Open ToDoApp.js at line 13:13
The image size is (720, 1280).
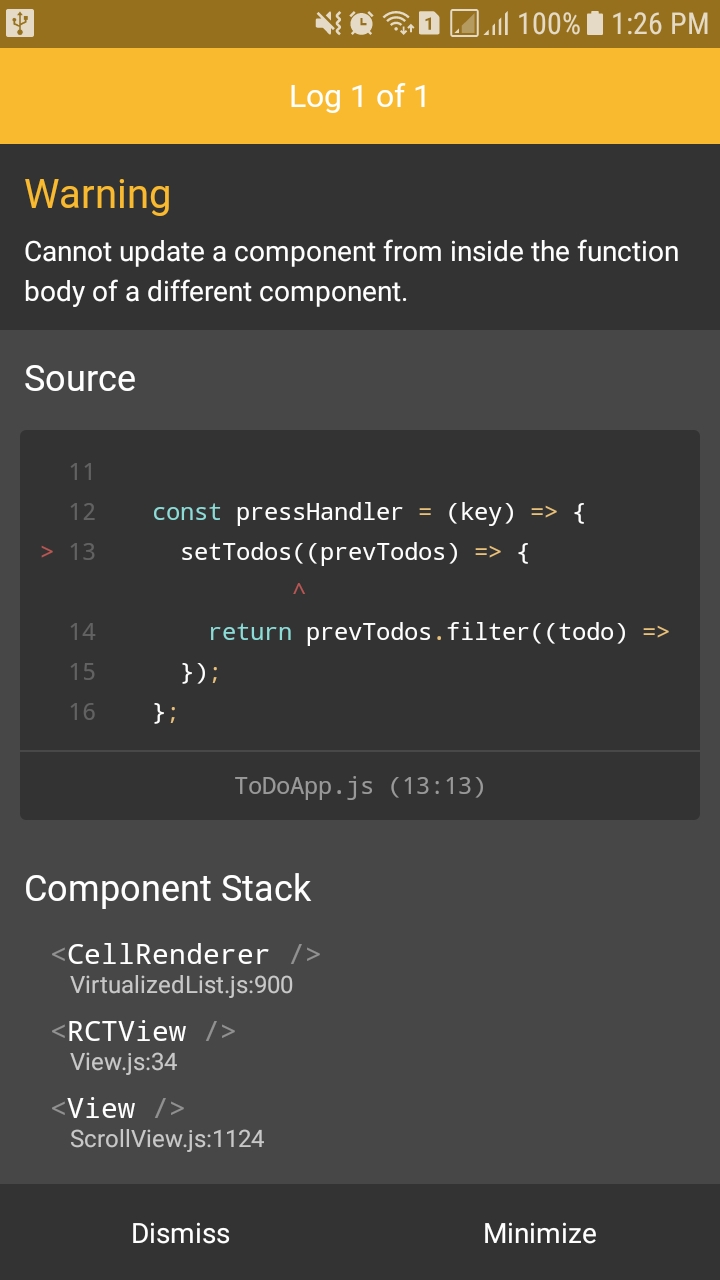pyautogui.click(x=360, y=786)
